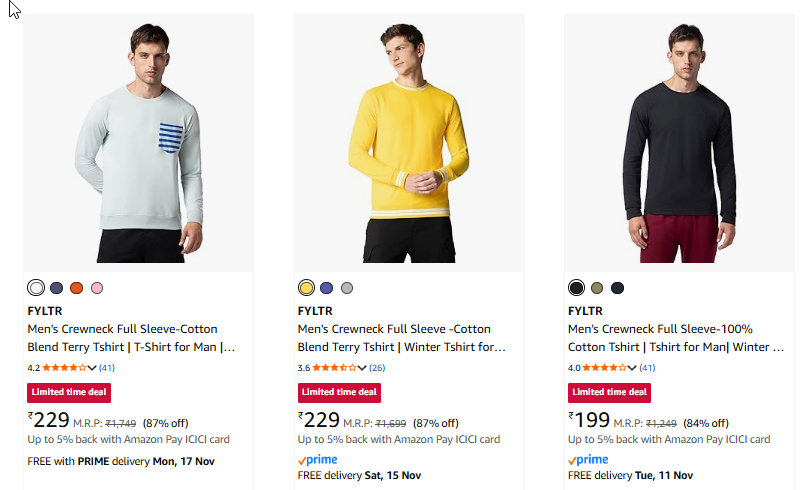Select the olive green swatch on third product
812x490 pixels.
[597, 288]
